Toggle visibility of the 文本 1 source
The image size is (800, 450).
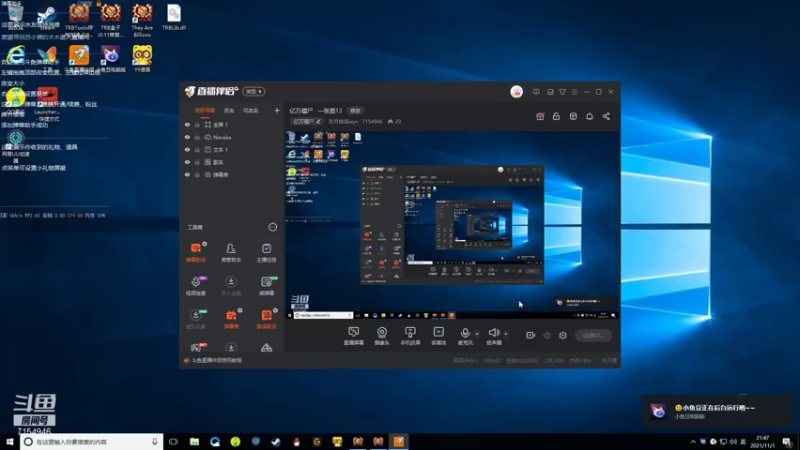(x=187, y=149)
